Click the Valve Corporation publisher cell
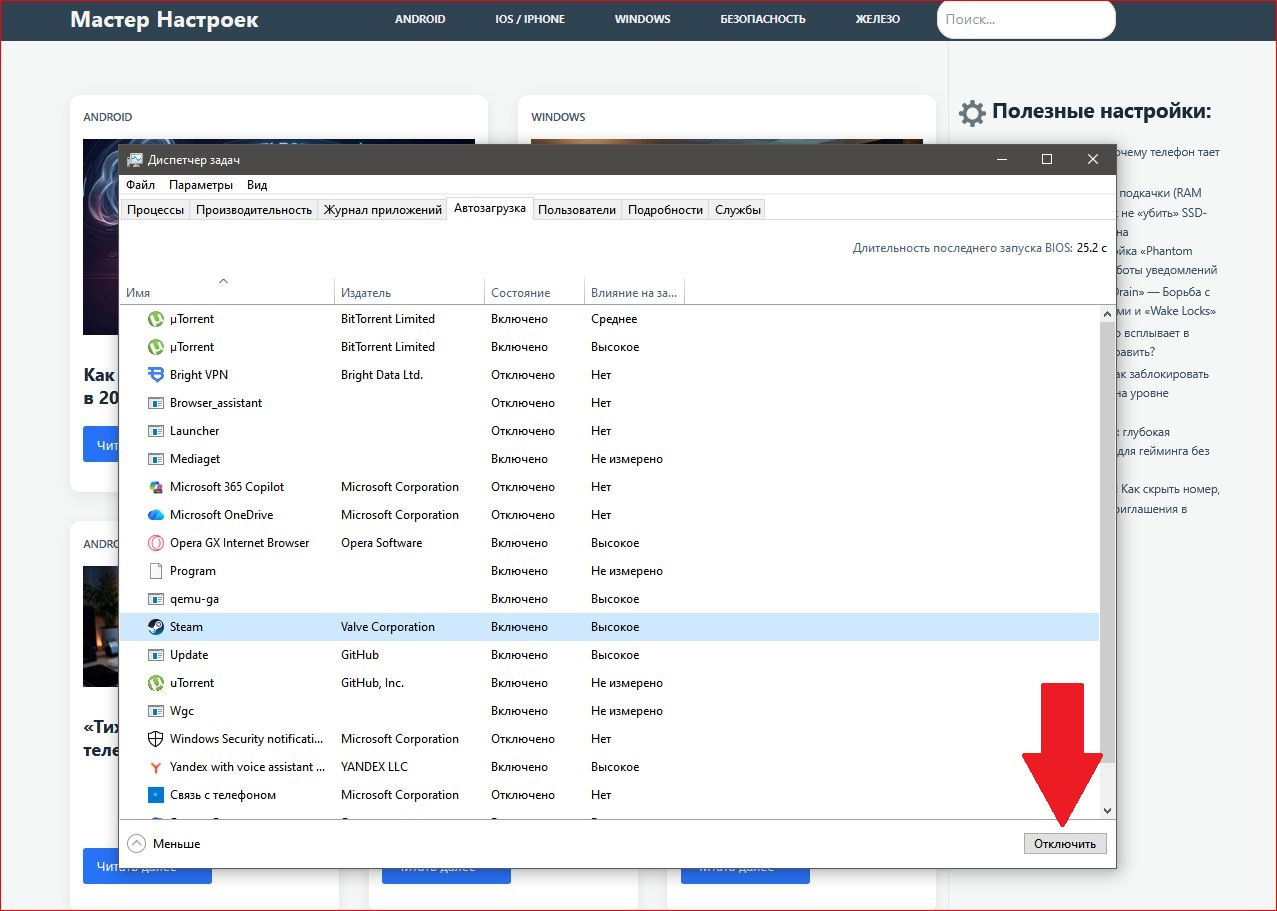Image resolution: width=1277 pixels, height=911 pixels. pos(388,627)
